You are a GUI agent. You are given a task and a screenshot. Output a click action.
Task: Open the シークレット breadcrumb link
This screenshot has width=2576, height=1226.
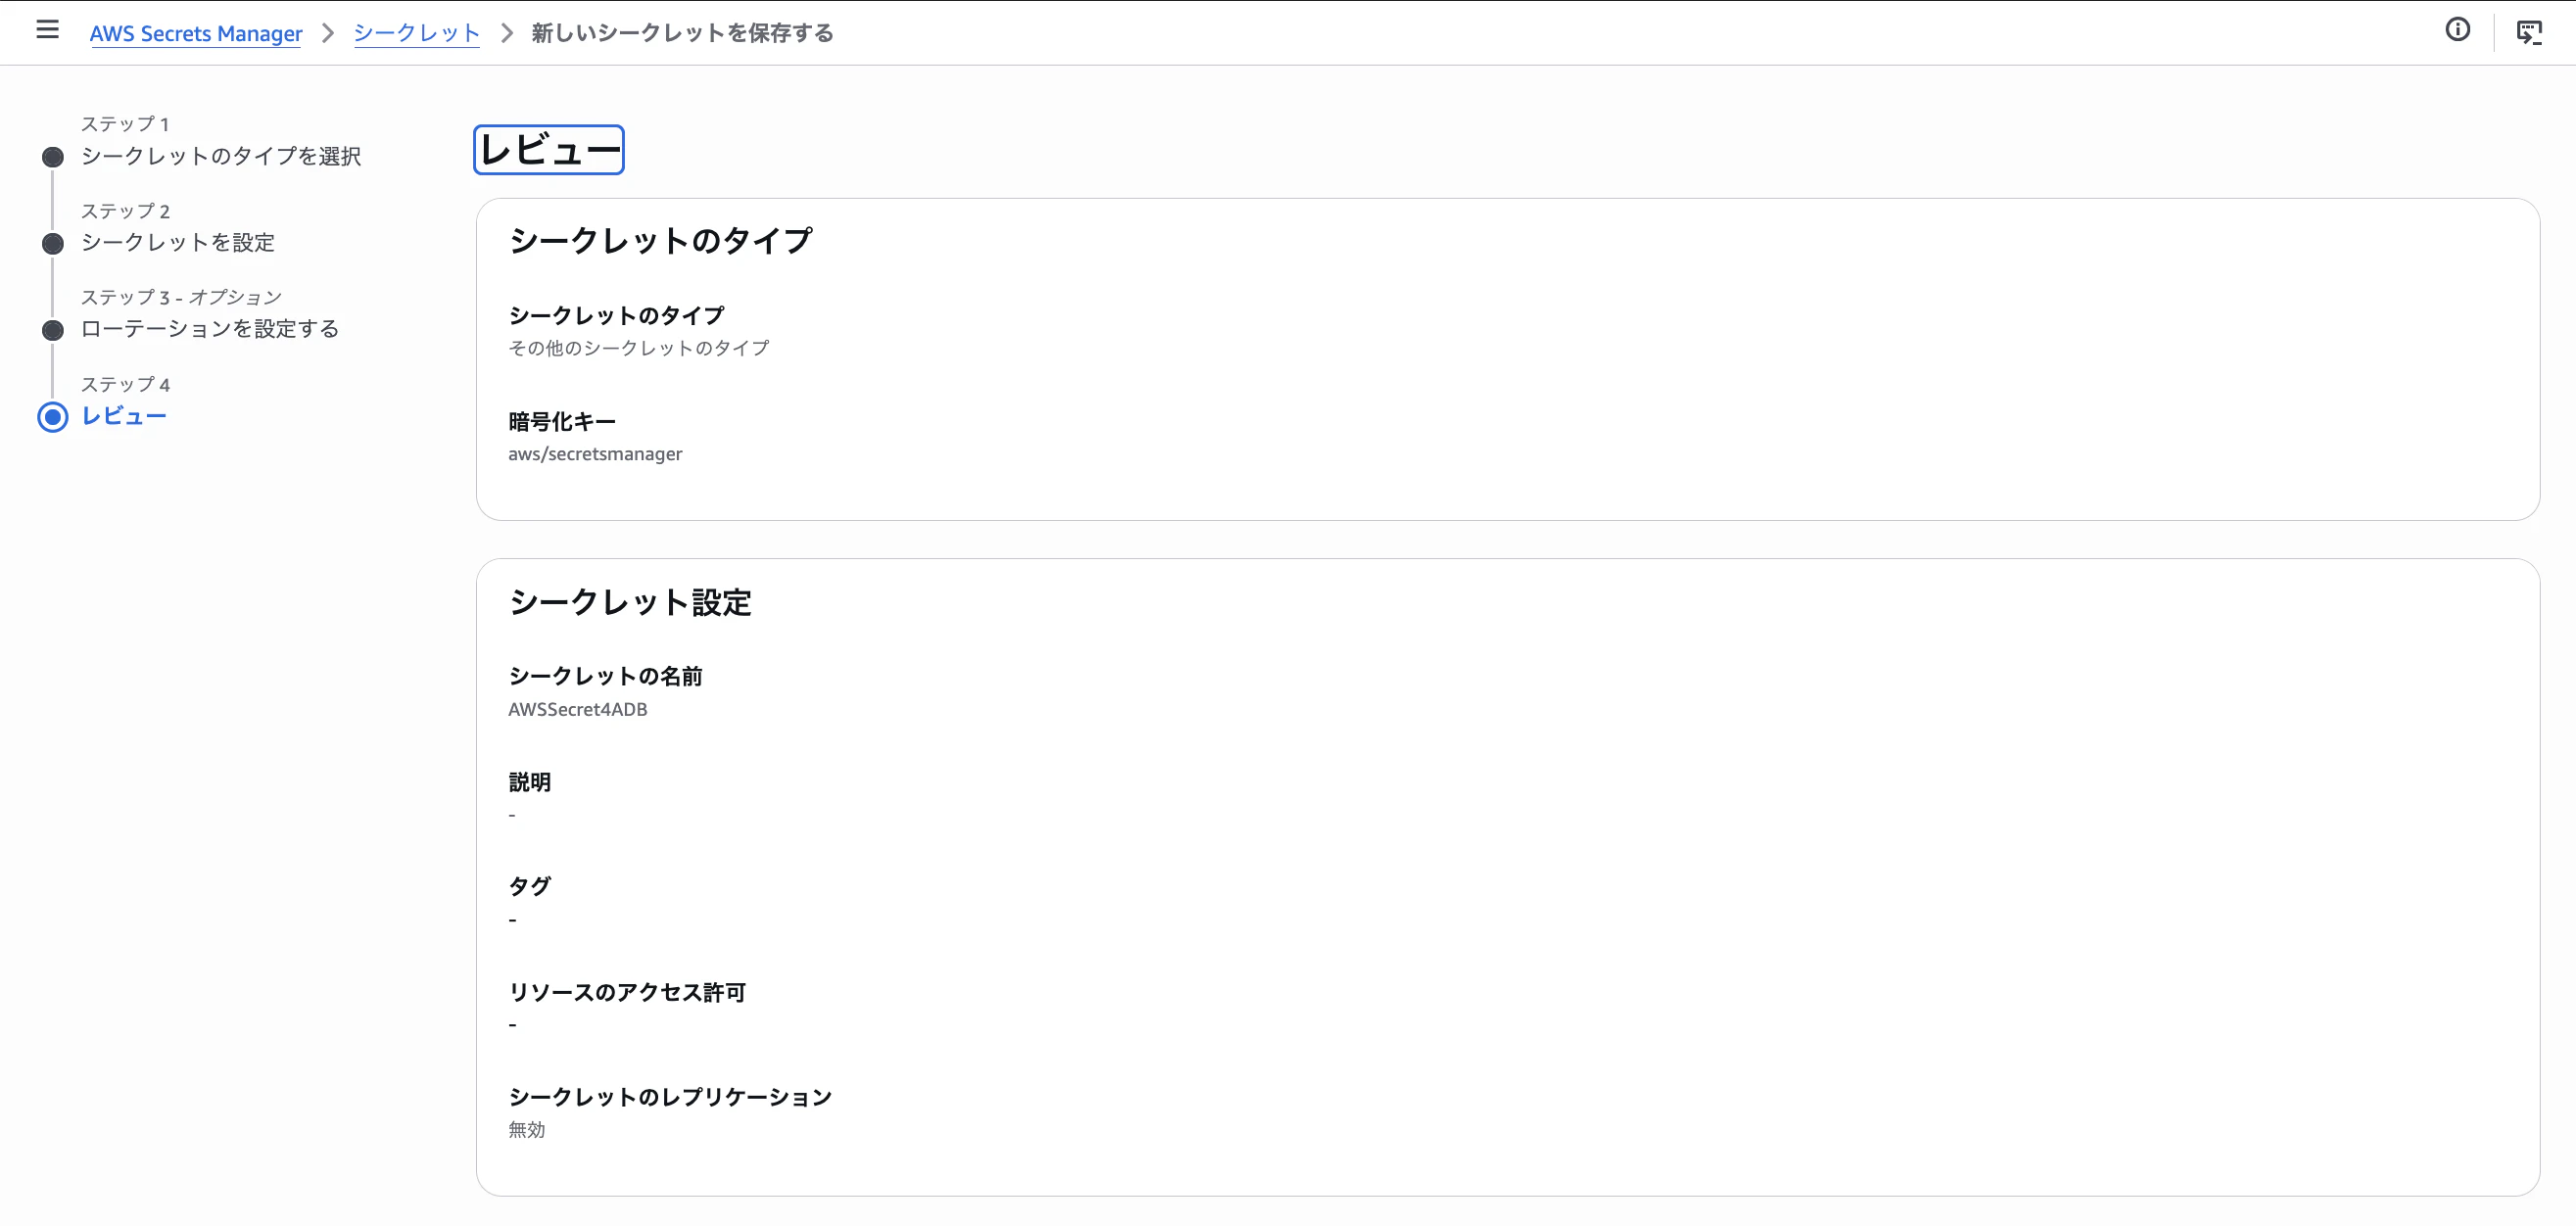pyautogui.click(x=416, y=33)
